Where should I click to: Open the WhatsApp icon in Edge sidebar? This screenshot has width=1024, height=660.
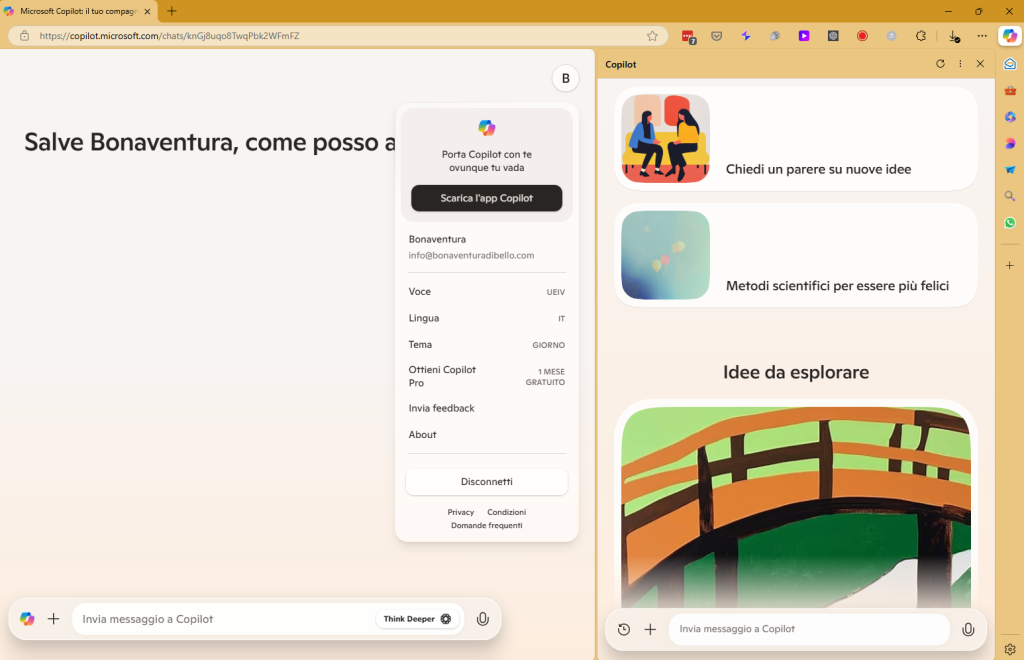click(1010, 223)
